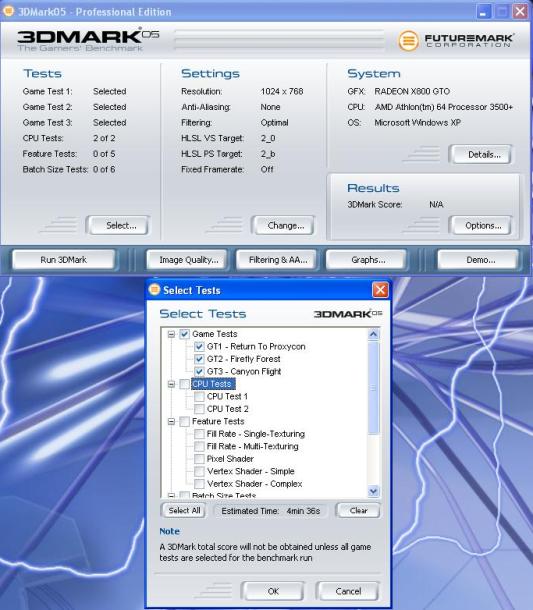Open the Image Quality tool
The width and height of the screenshot is (533, 610).
coord(188,259)
